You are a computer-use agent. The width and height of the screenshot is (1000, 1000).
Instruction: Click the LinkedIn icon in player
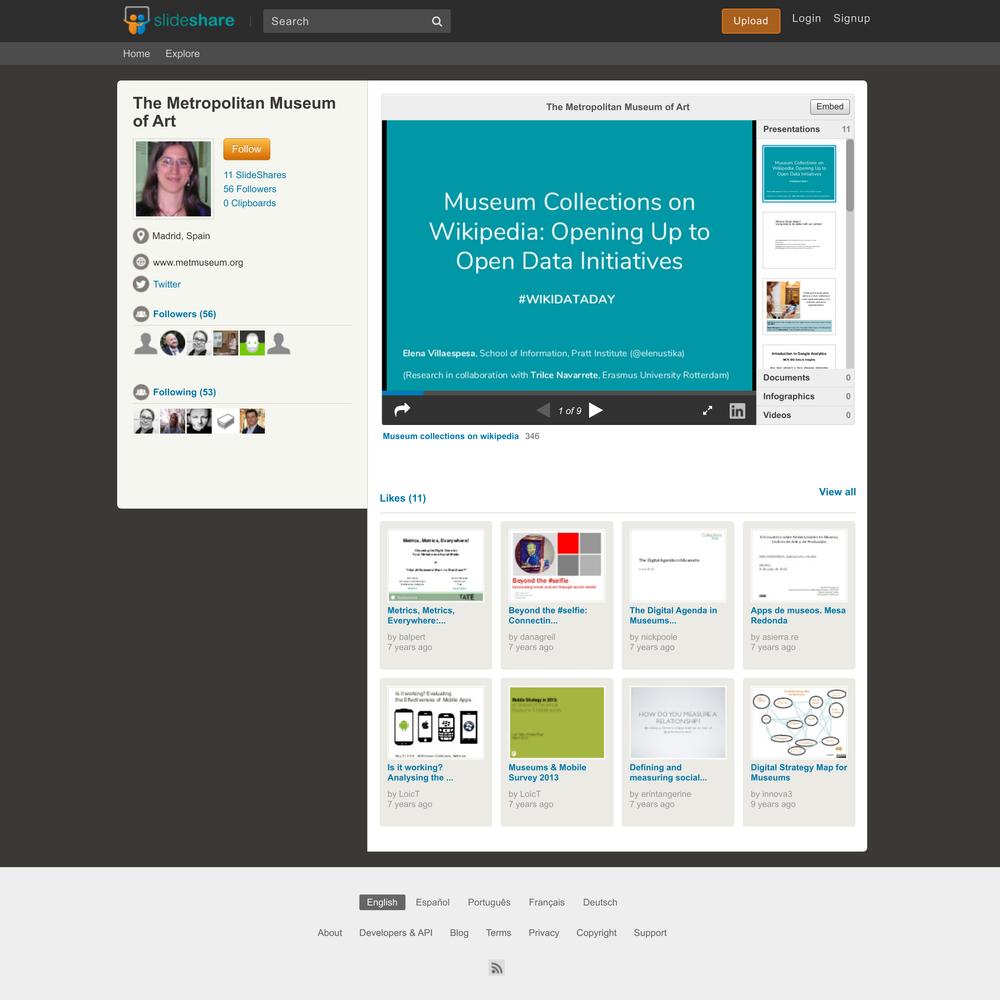(x=737, y=411)
